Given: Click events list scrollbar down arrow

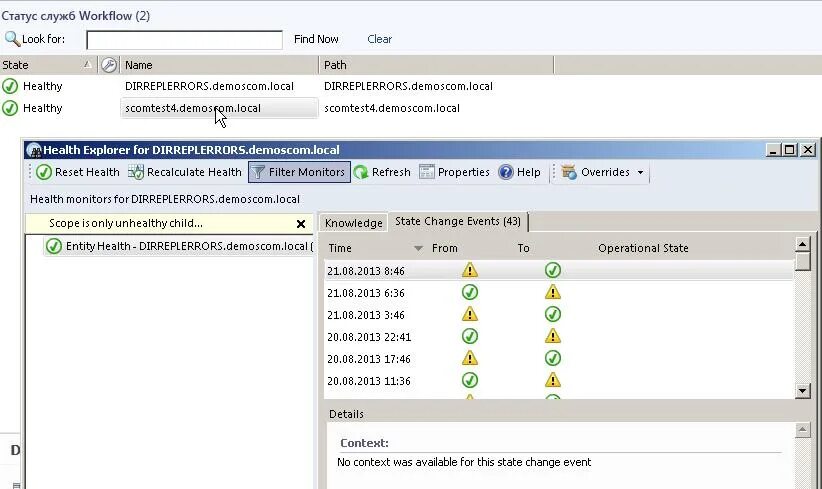Looking at the screenshot, I should point(803,390).
